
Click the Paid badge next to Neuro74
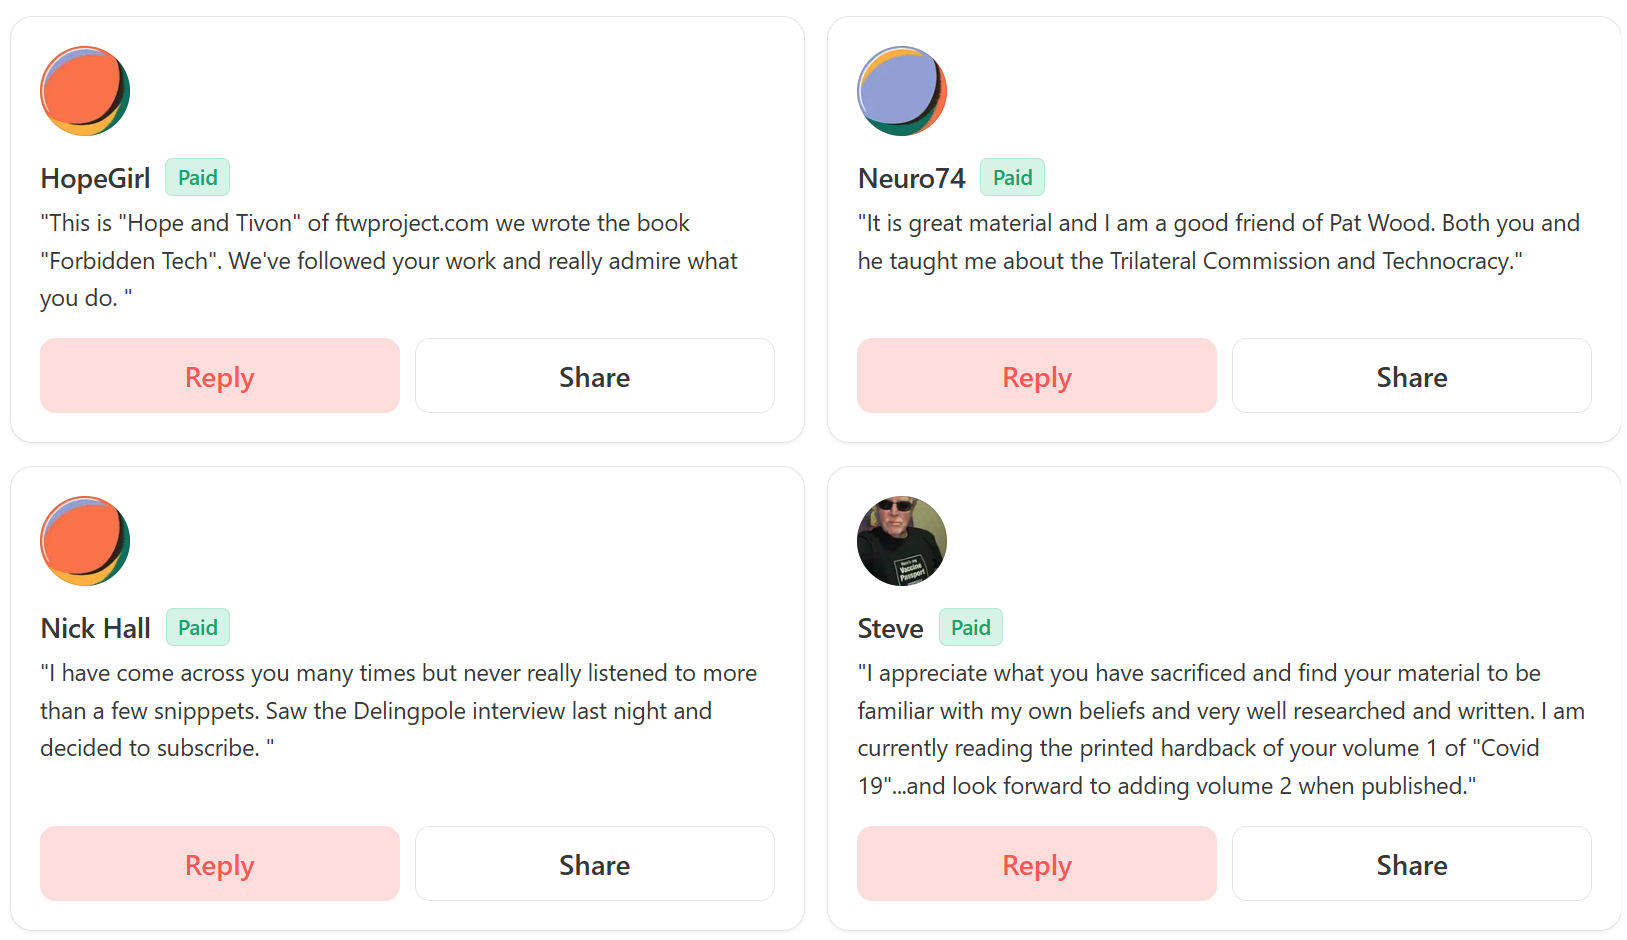(x=1012, y=178)
